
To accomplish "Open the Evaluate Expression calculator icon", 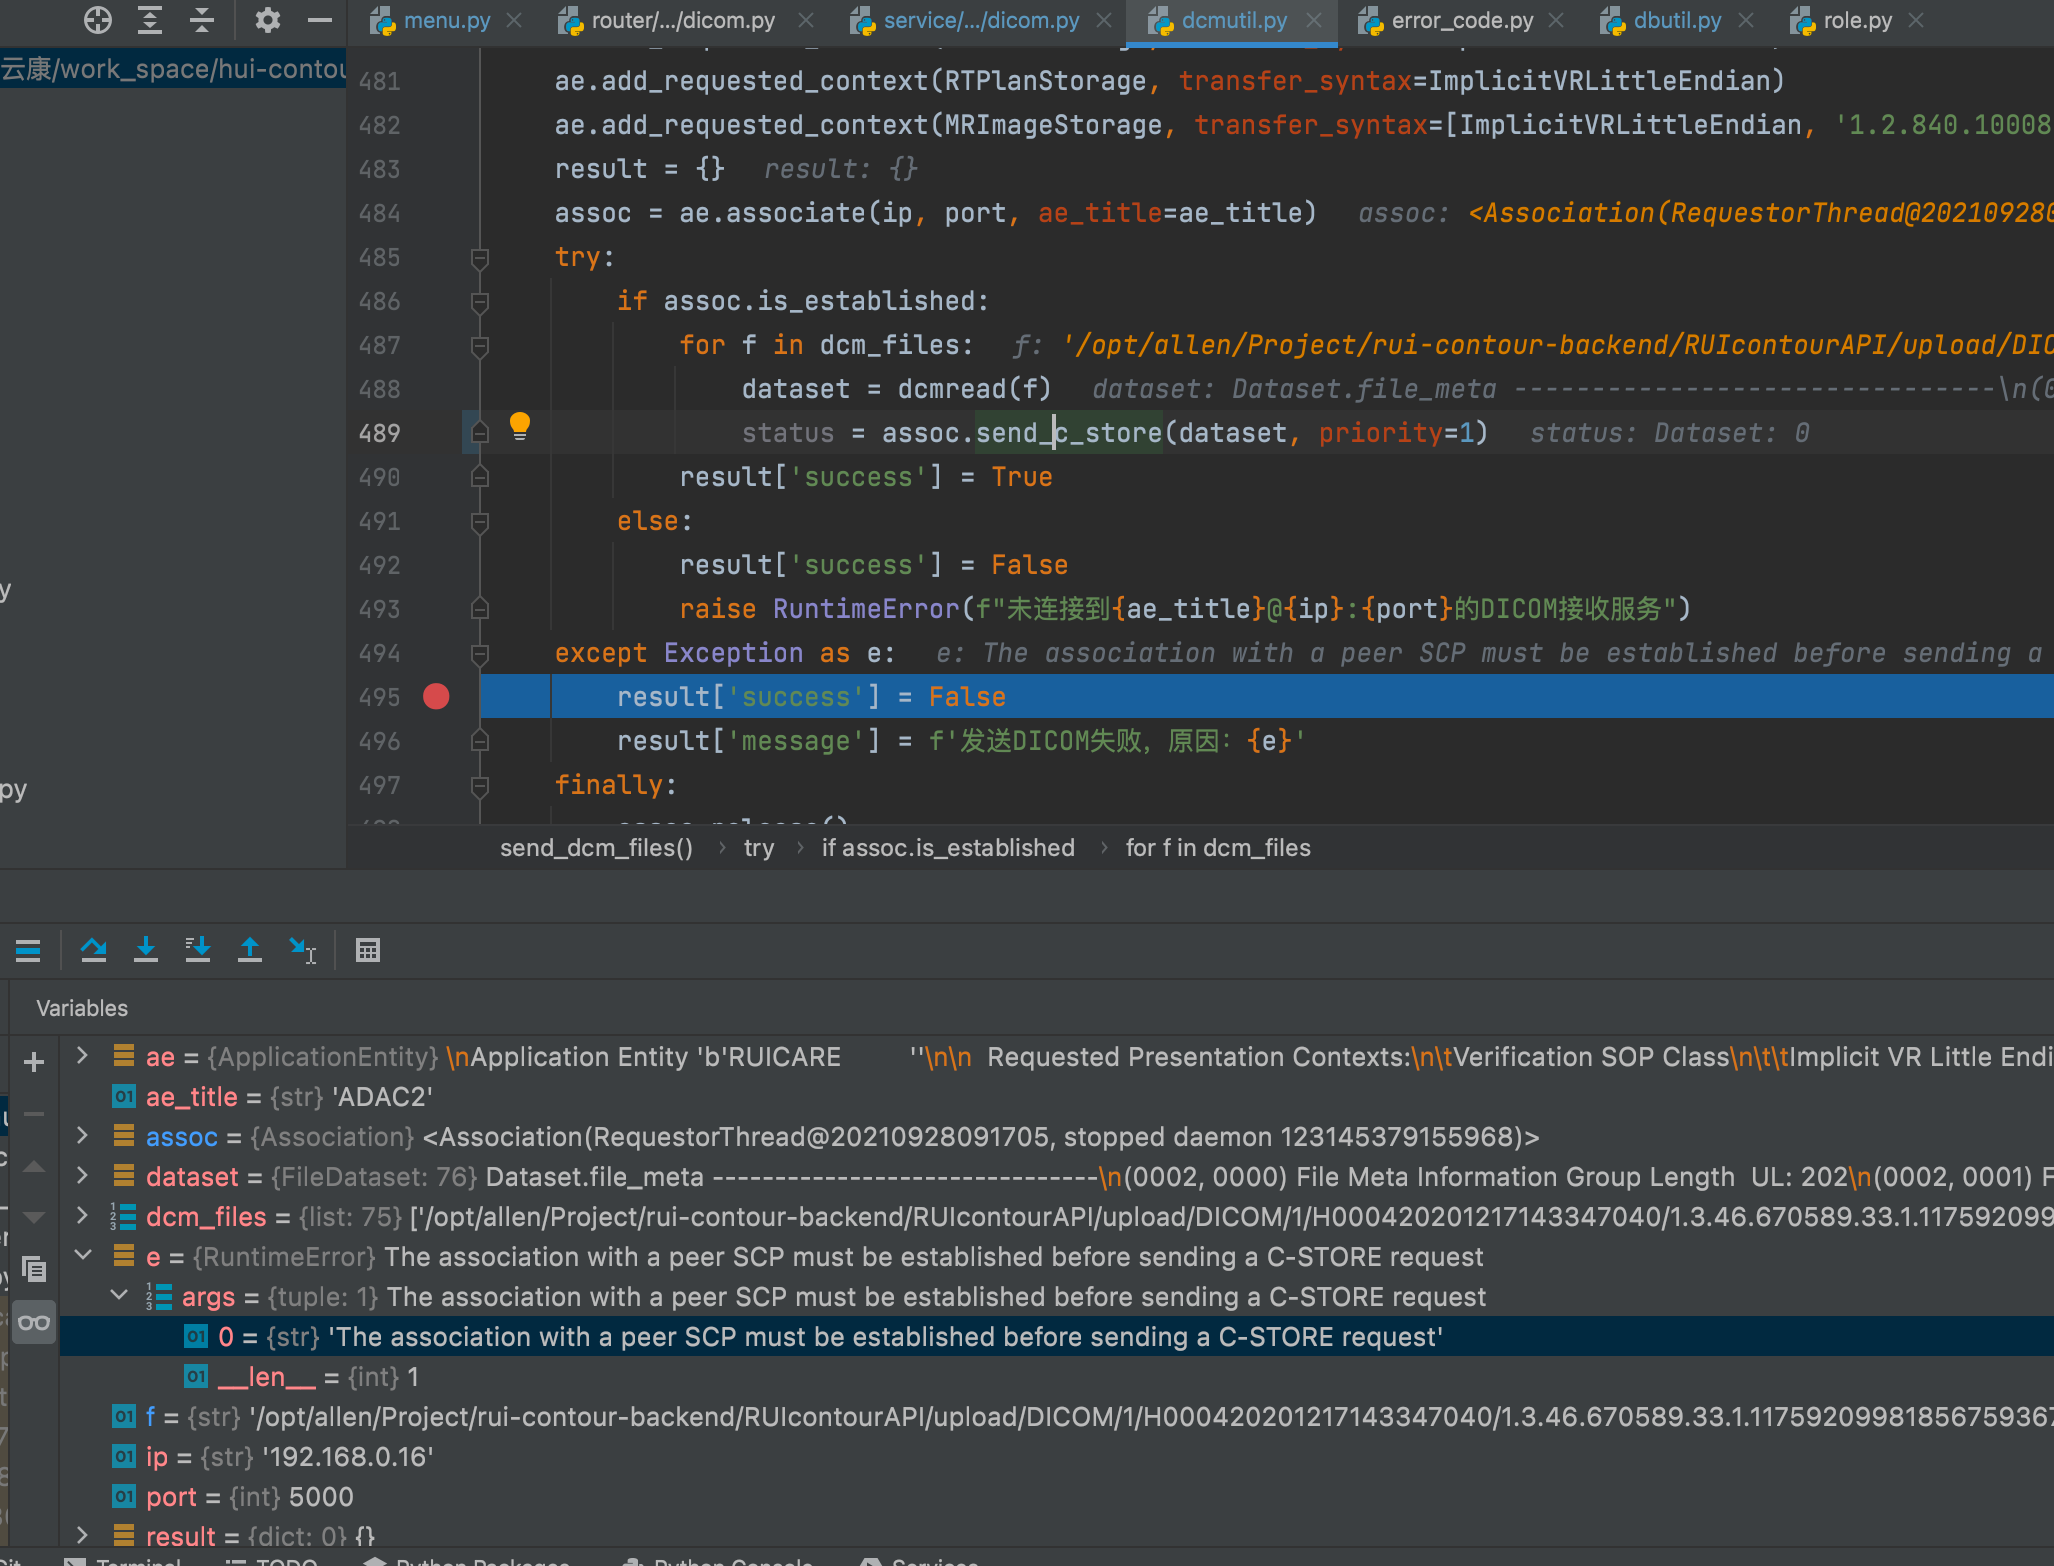I will point(368,949).
